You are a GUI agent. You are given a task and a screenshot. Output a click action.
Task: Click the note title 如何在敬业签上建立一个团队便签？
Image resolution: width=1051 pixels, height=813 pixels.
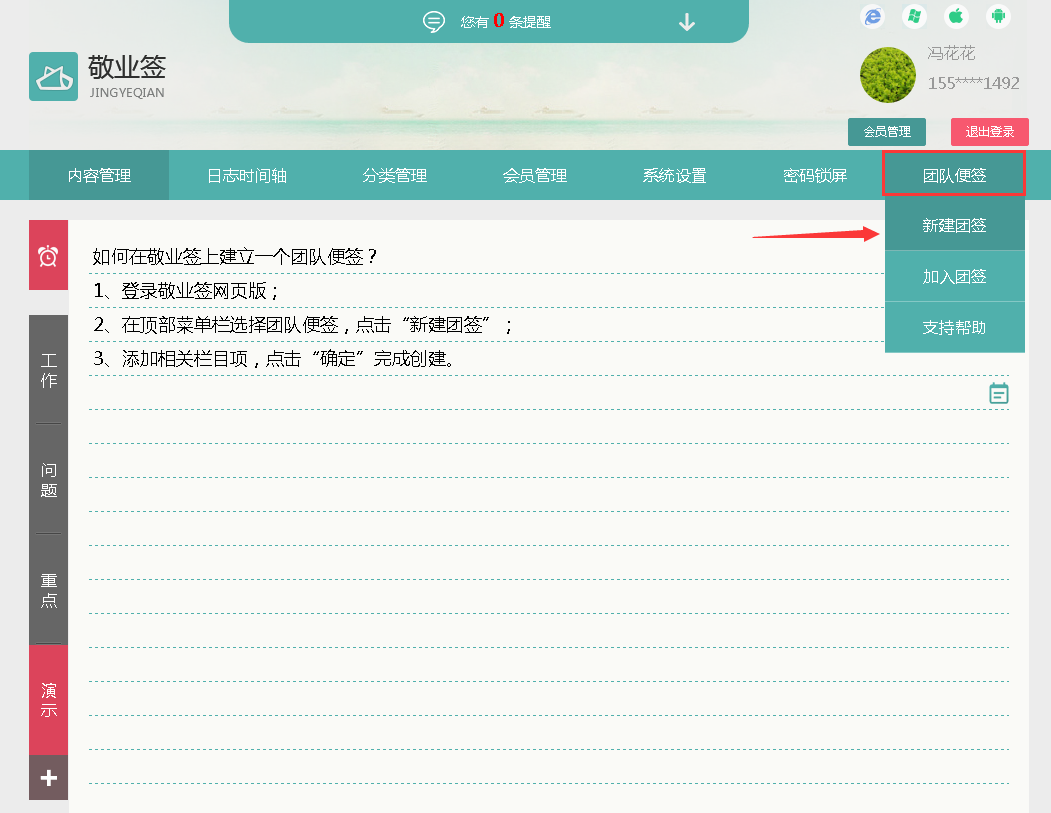click(x=235, y=257)
